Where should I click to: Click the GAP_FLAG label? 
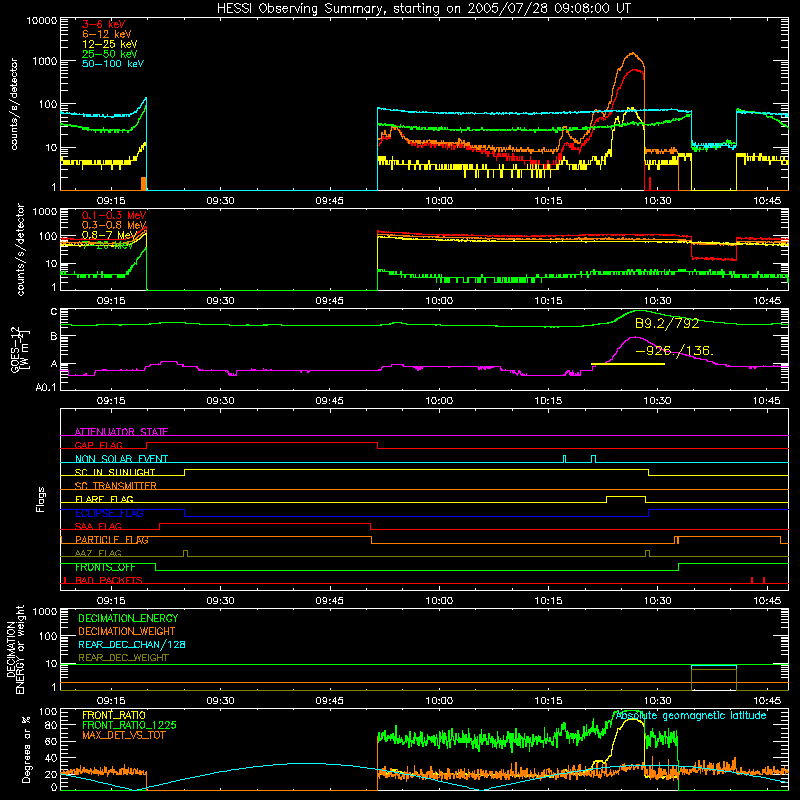coord(98,445)
